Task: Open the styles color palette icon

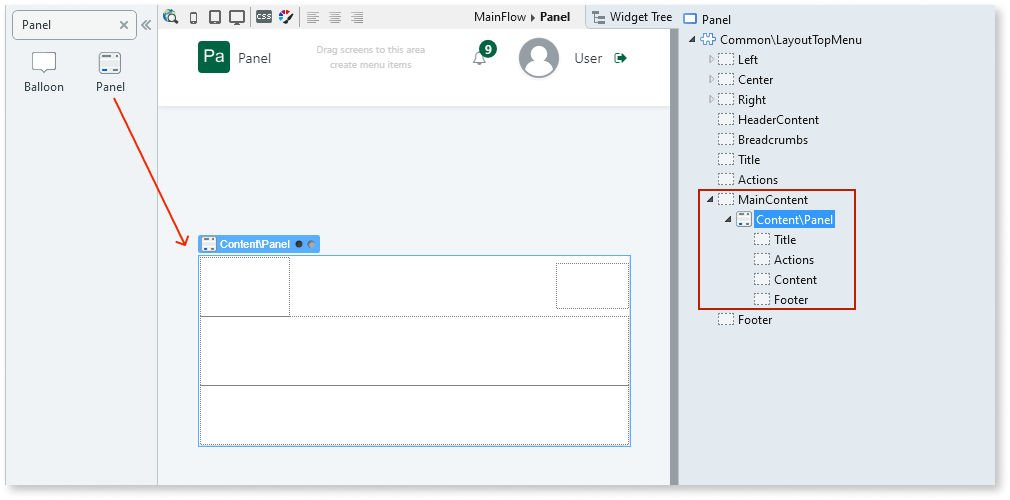Action: pyautogui.click(x=285, y=17)
